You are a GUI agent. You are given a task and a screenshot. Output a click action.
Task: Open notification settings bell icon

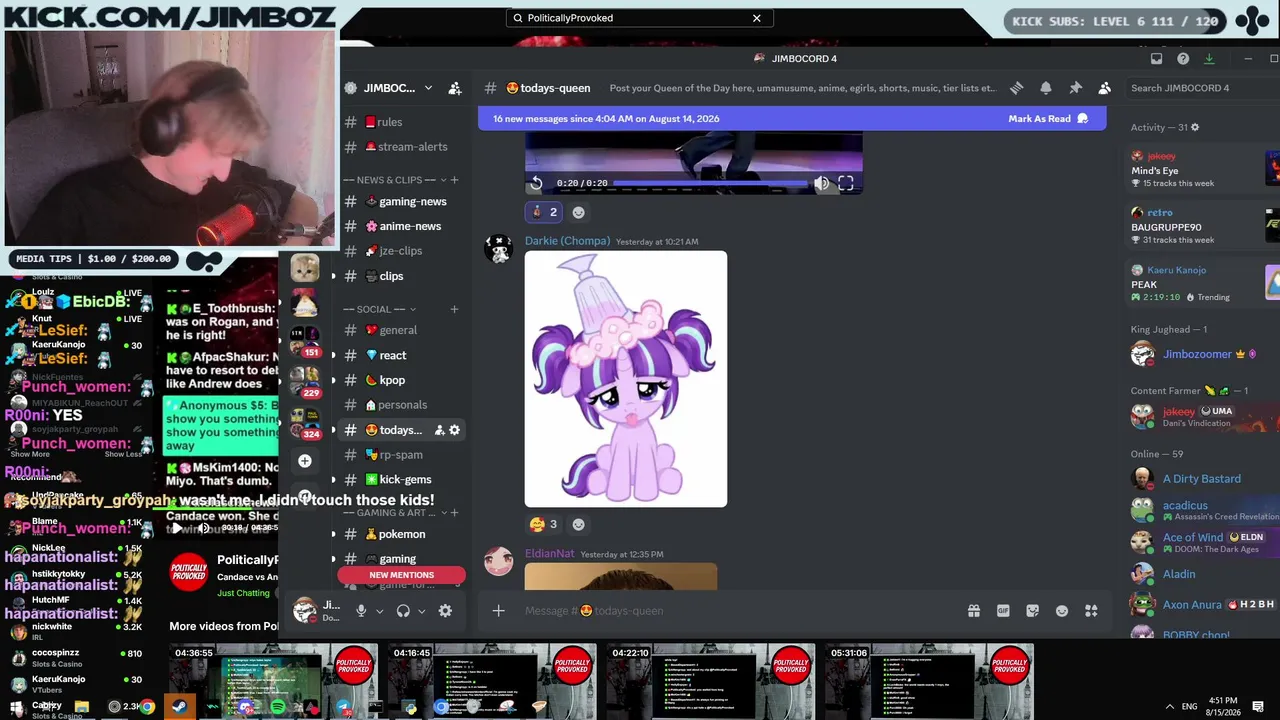(x=1046, y=88)
